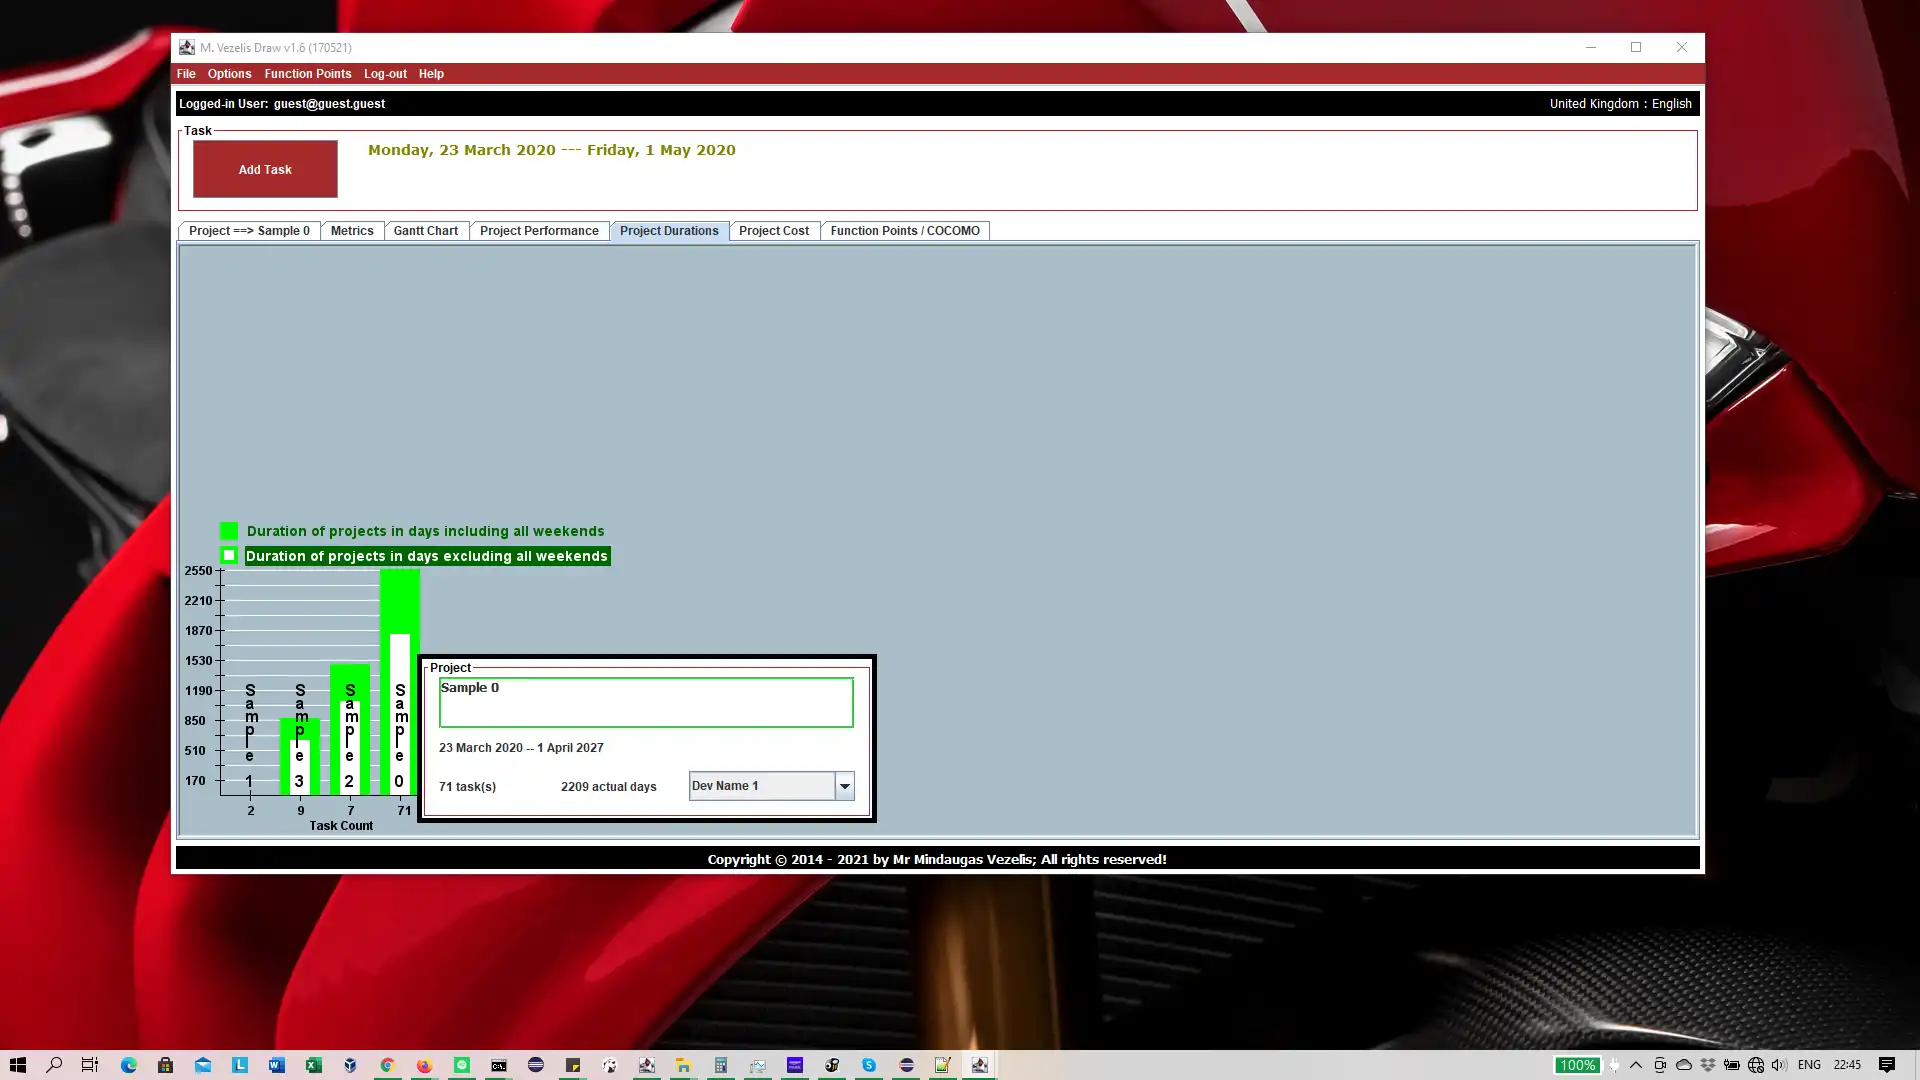
Task: Open the Function Points menu
Action: coord(307,74)
